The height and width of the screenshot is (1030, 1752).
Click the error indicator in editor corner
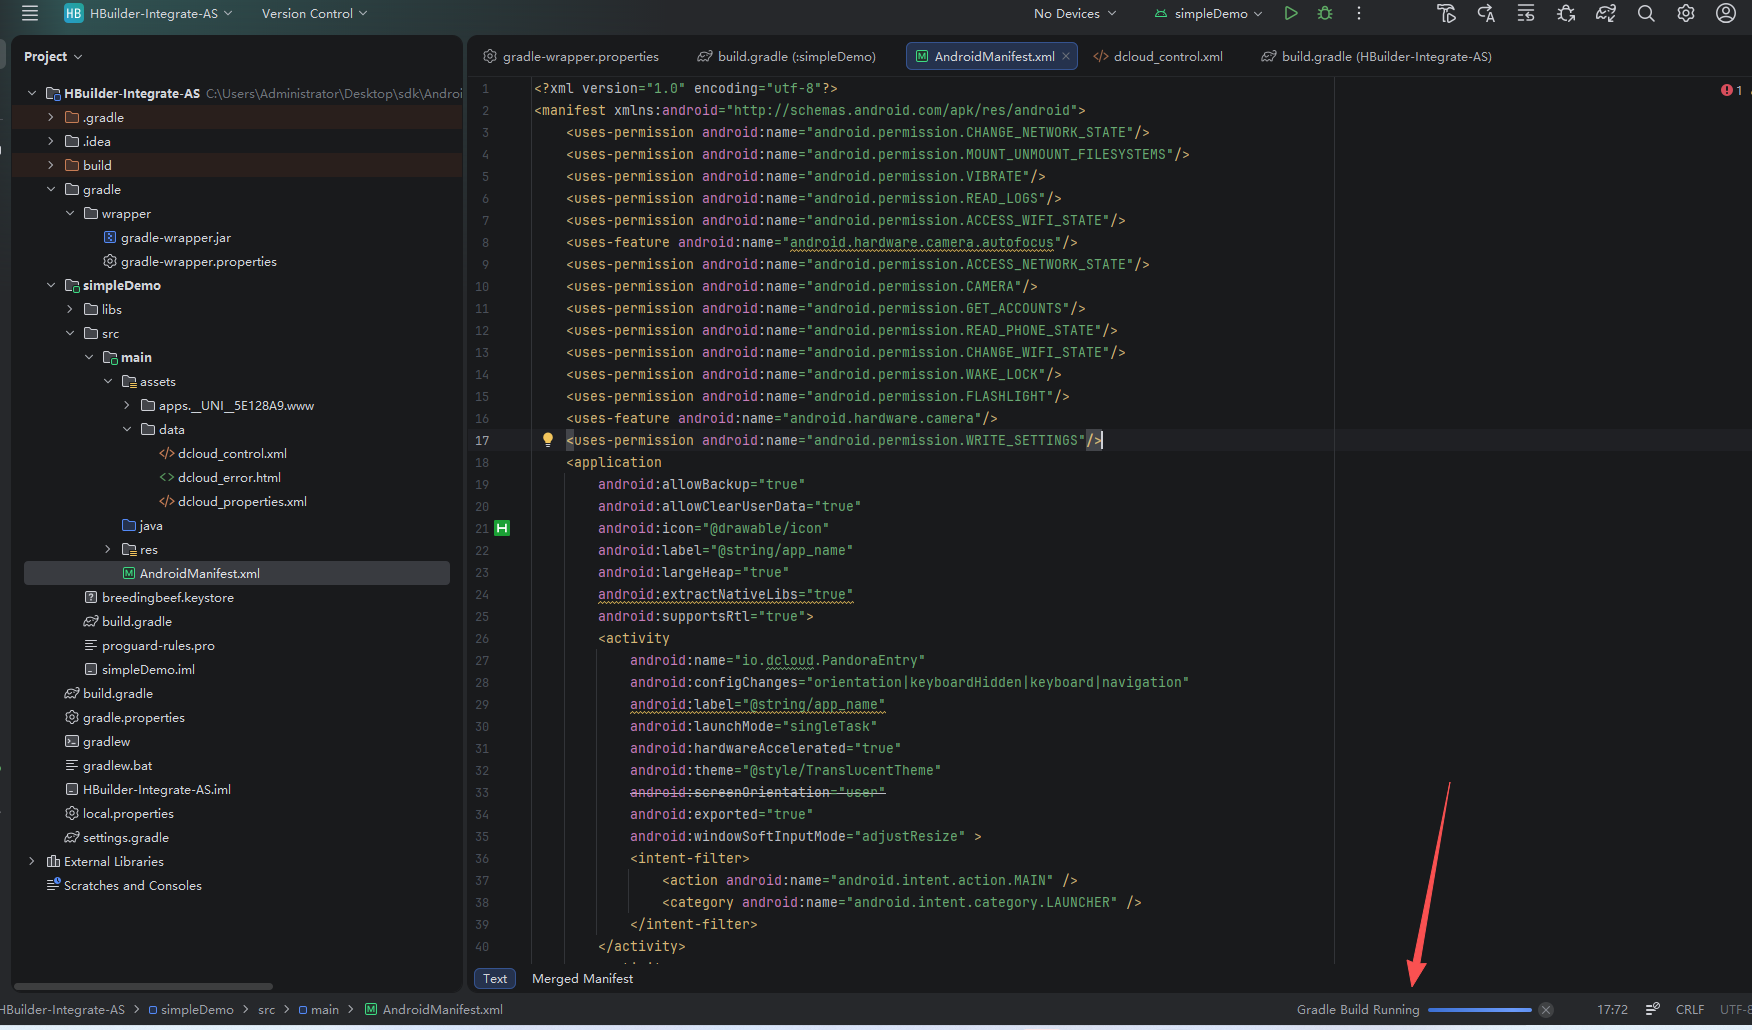coord(1731,90)
